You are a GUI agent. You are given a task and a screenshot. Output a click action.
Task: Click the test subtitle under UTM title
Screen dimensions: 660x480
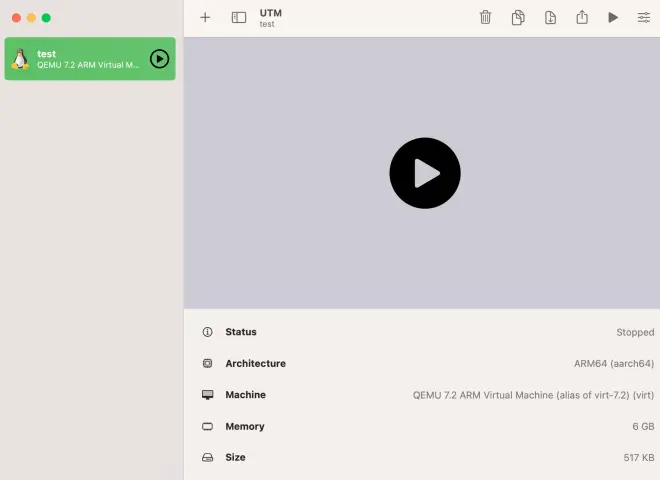[267, 24]
